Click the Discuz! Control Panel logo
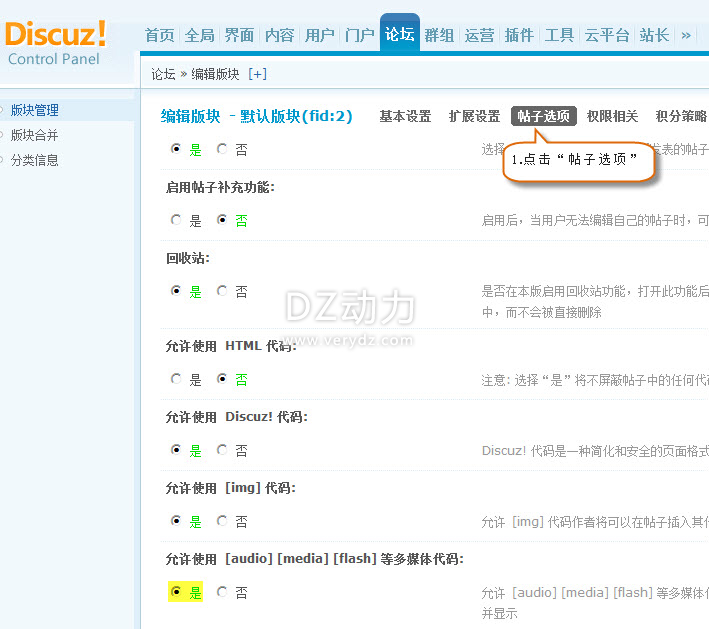The width and height of the screenshot is (709, 629). (x=56, y=43)
